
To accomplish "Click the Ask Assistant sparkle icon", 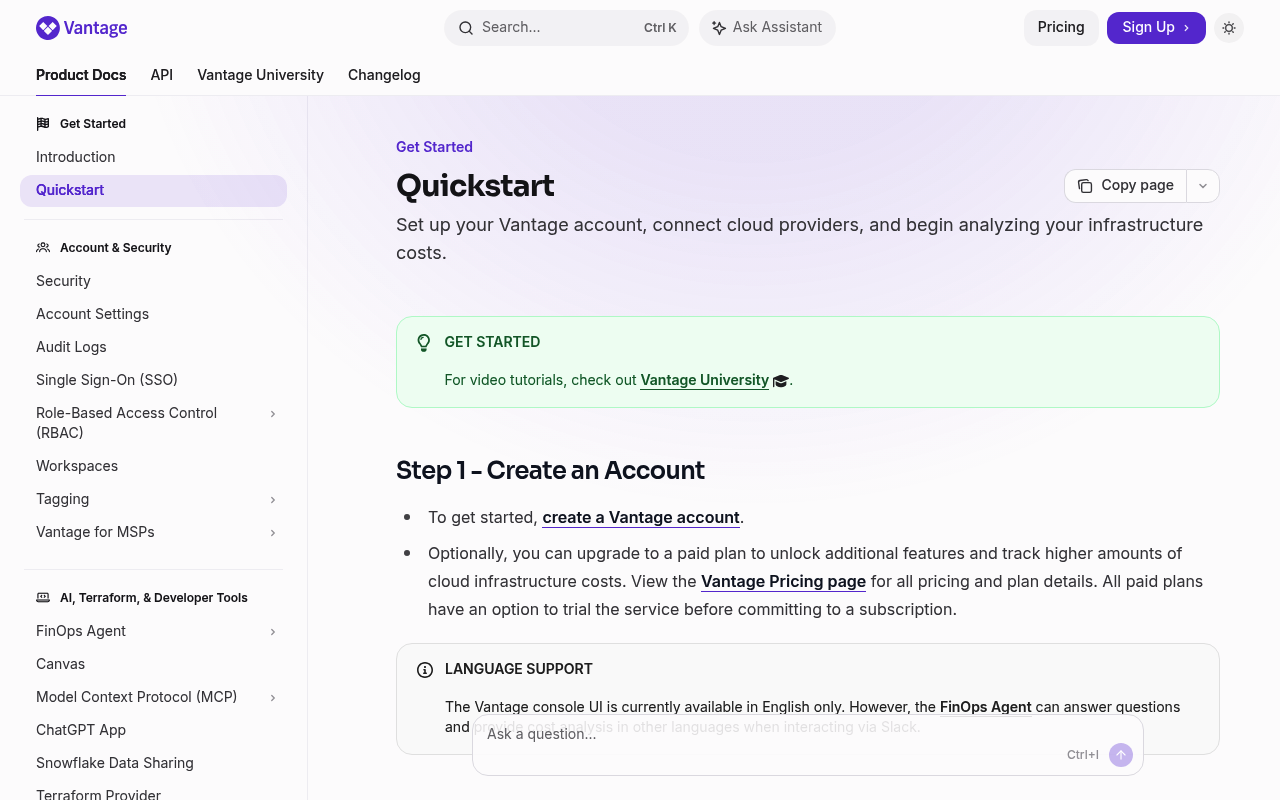I will point(719,28).
